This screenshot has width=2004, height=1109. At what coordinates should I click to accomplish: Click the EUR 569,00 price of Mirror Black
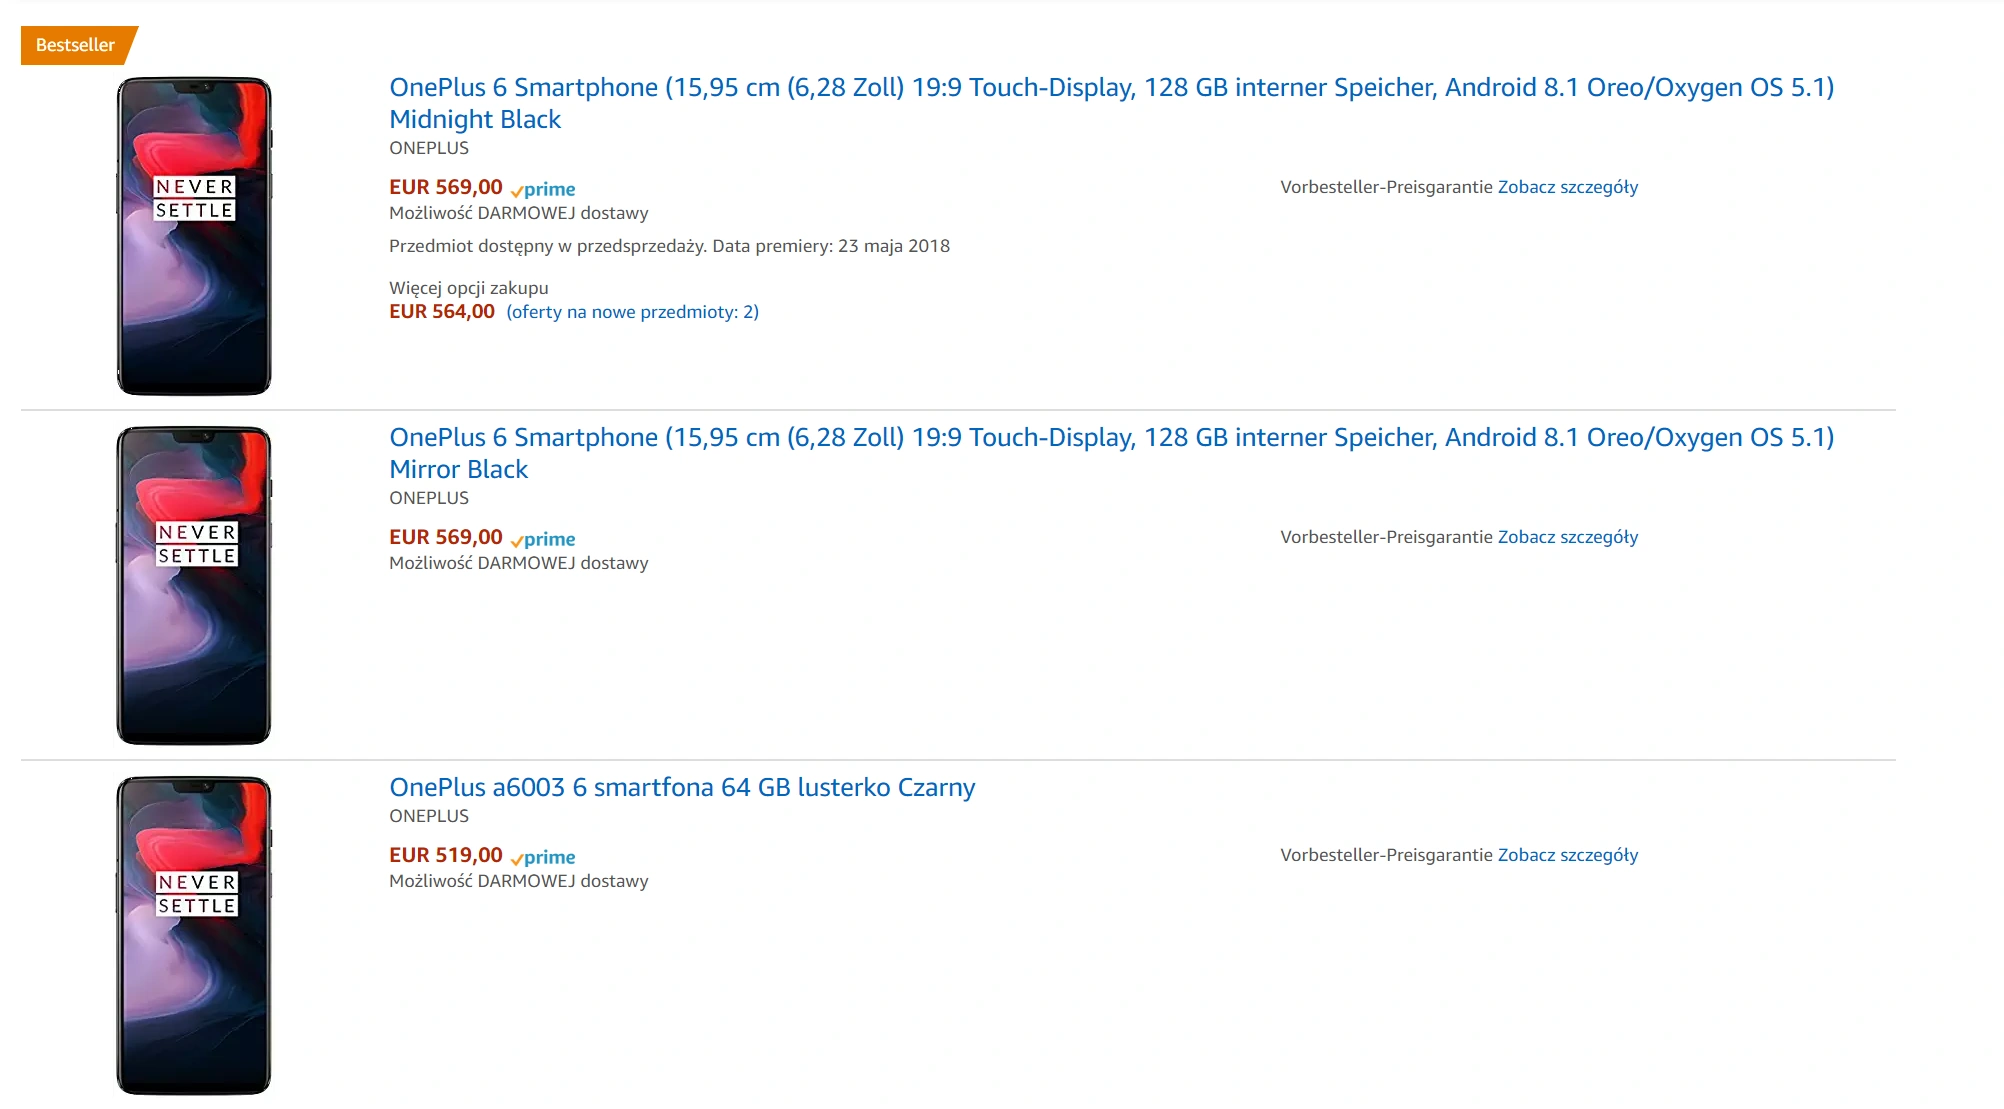[446, 537]
